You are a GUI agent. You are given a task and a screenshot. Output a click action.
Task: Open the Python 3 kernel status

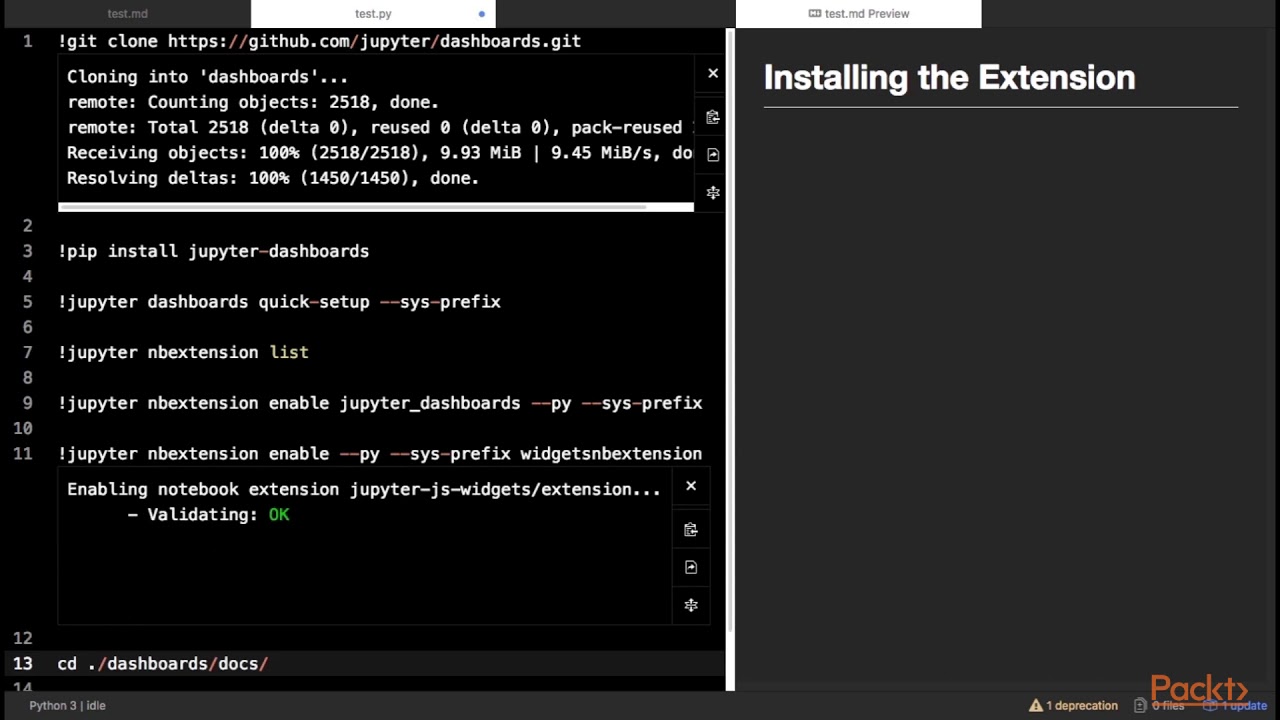tap(67, 705)
